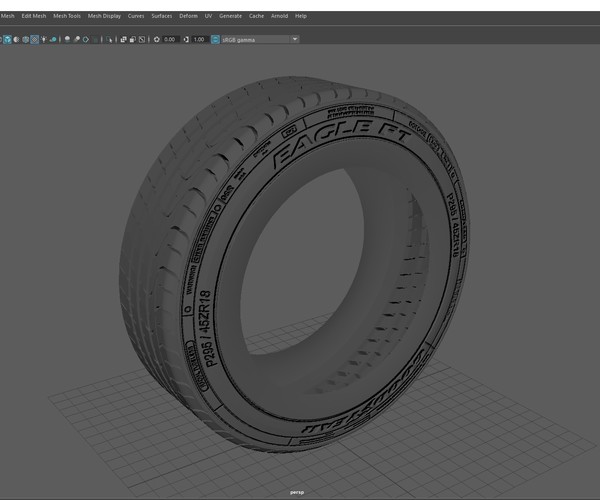Open the Cache menu

256,16
